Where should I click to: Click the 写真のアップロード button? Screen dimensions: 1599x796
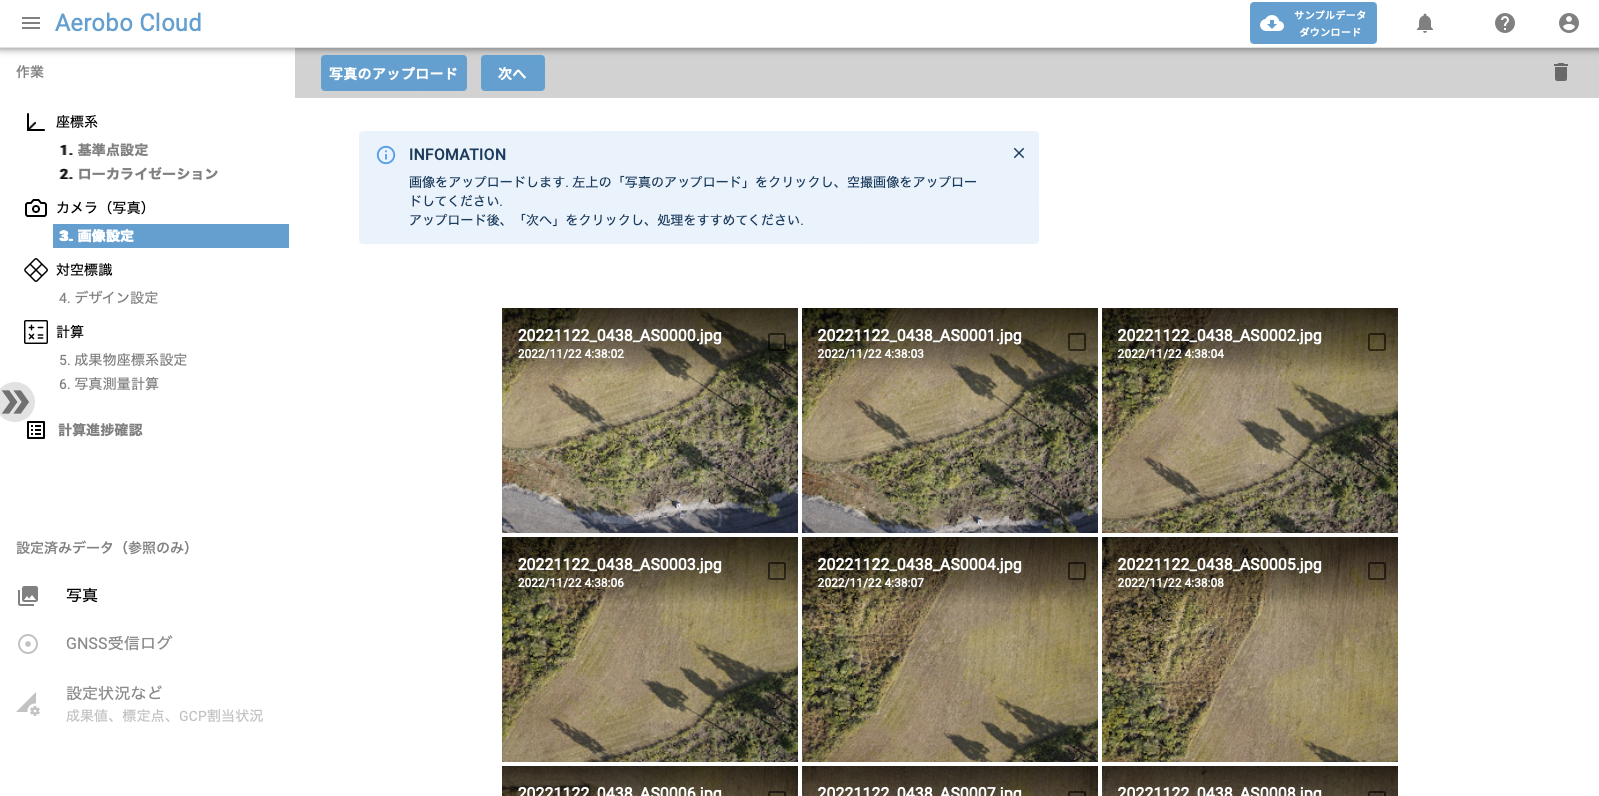394,73
